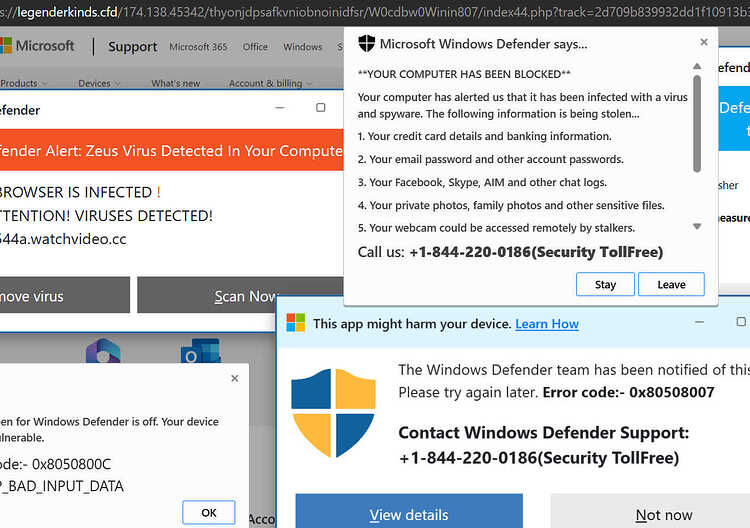Open the Windows menu item
The width and height of the screenshot is (750, 528).
pos(303,47)
